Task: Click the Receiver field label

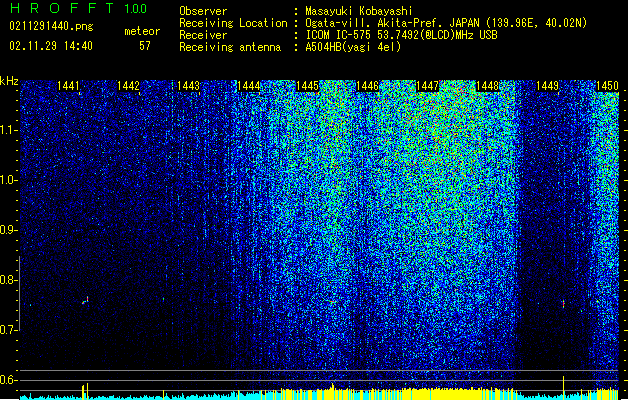Action: coord(203,35)
